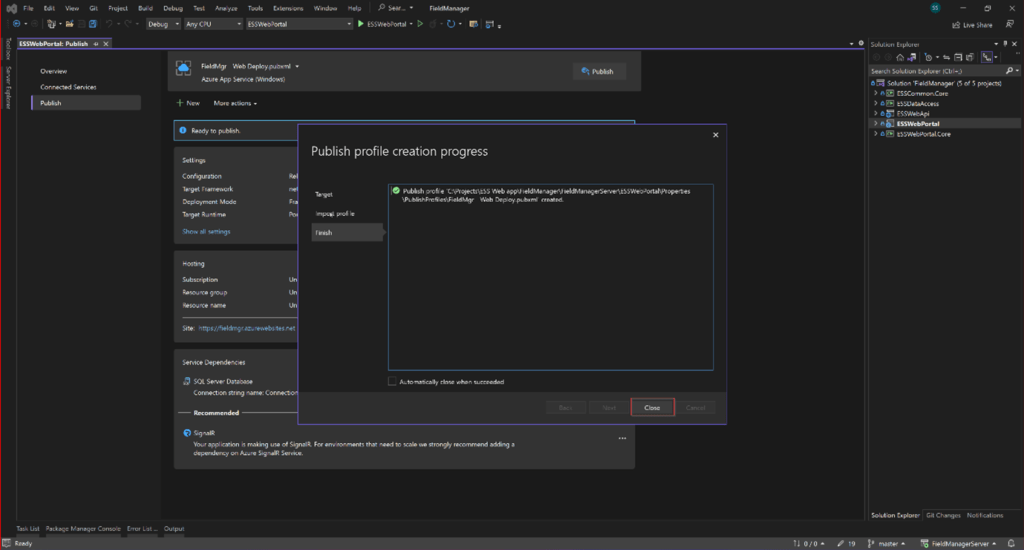
Task: Click the unpushed commits 0/0 arrows indicator
Action: (808, 543)
